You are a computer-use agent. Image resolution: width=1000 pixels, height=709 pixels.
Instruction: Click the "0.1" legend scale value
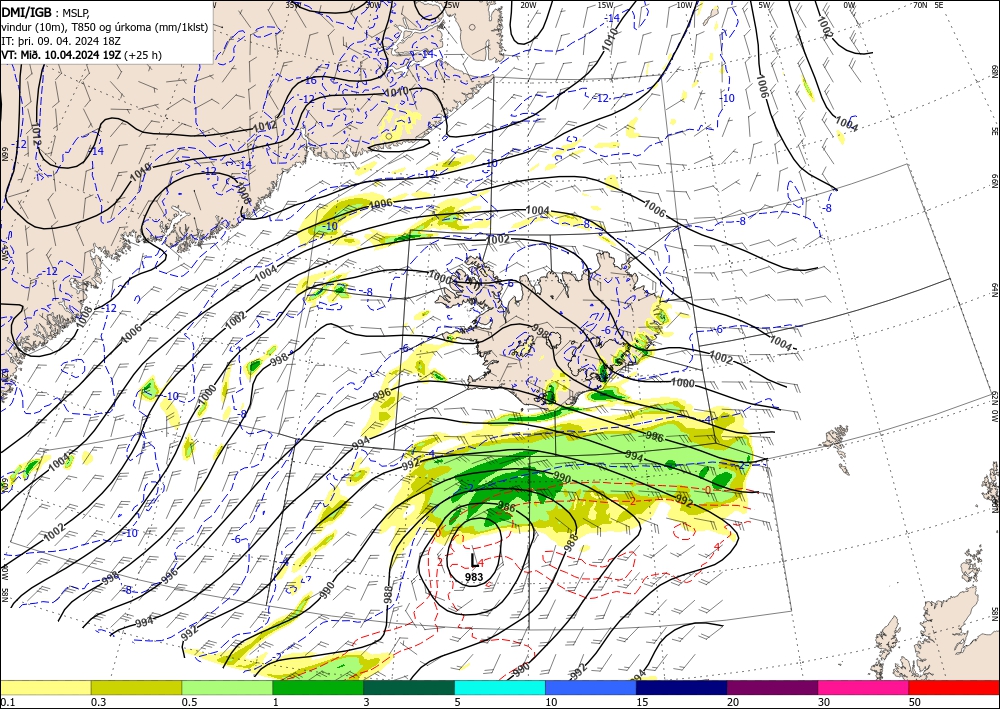point(8,702)
